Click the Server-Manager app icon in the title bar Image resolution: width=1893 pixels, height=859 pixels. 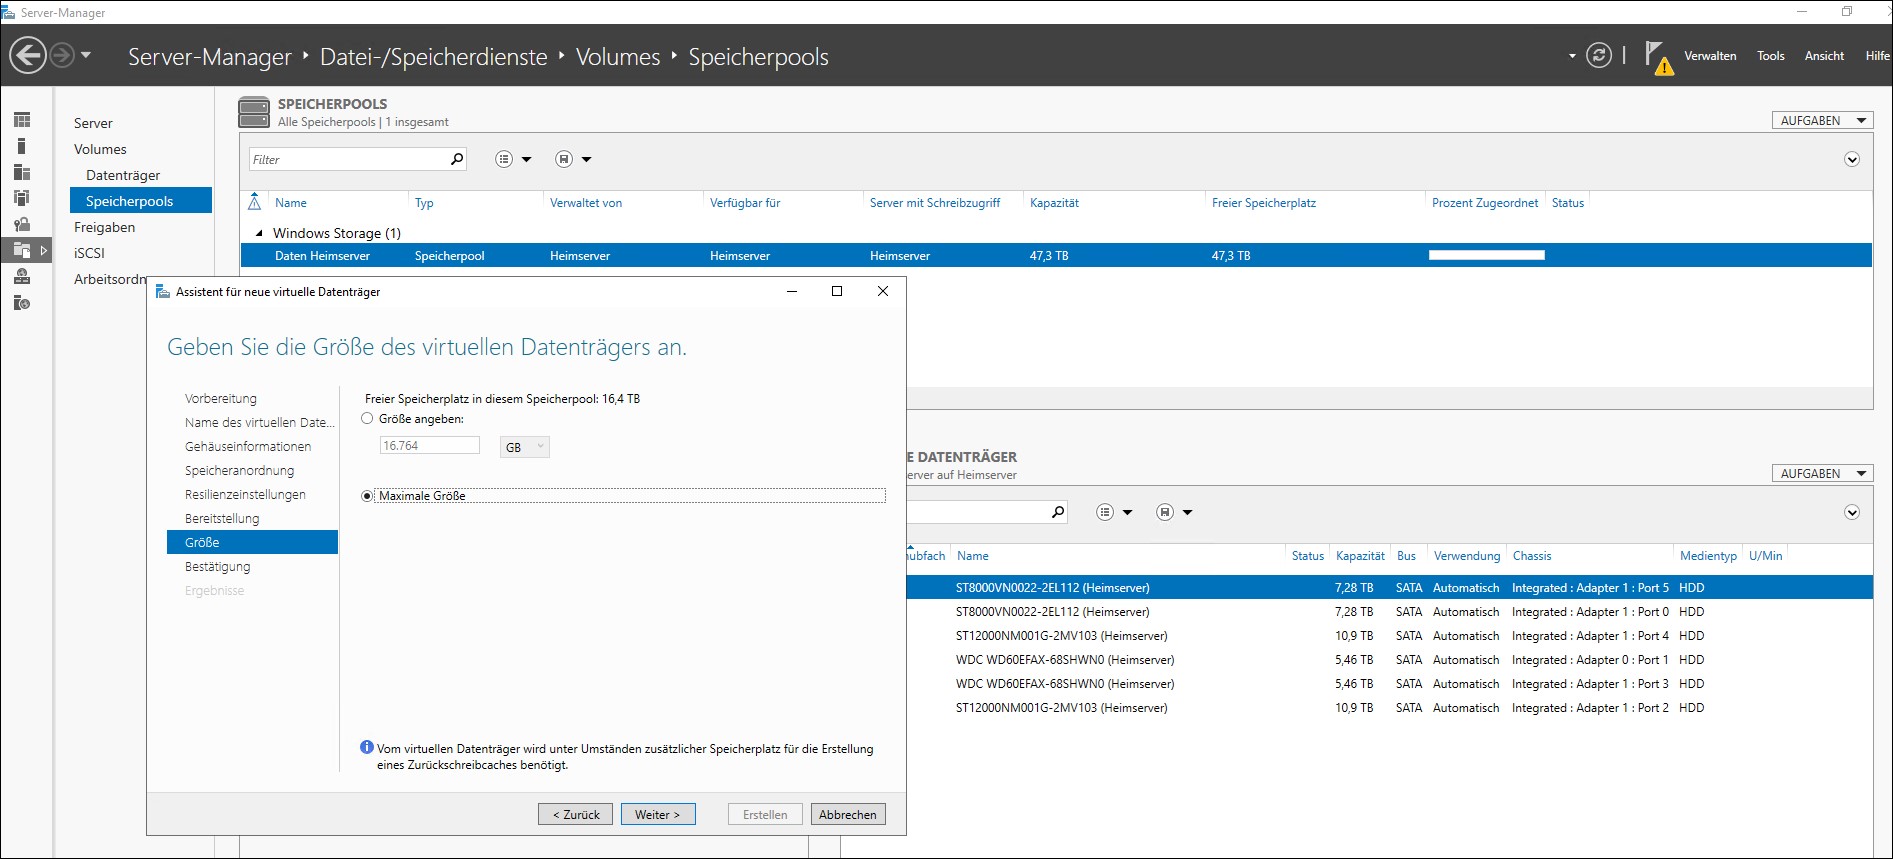pyautogui.click(x=9, y=12)
